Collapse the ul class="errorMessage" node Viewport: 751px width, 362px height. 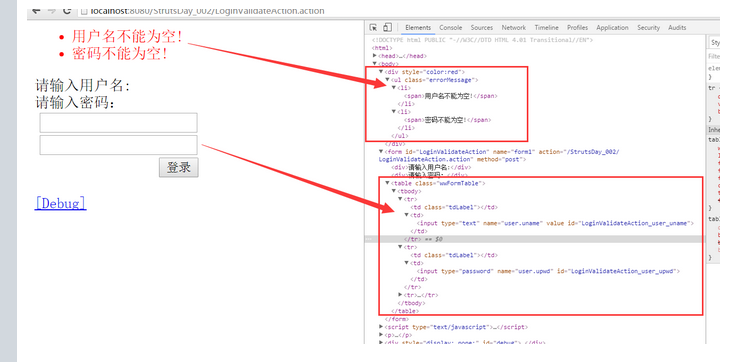click(387, 80)
